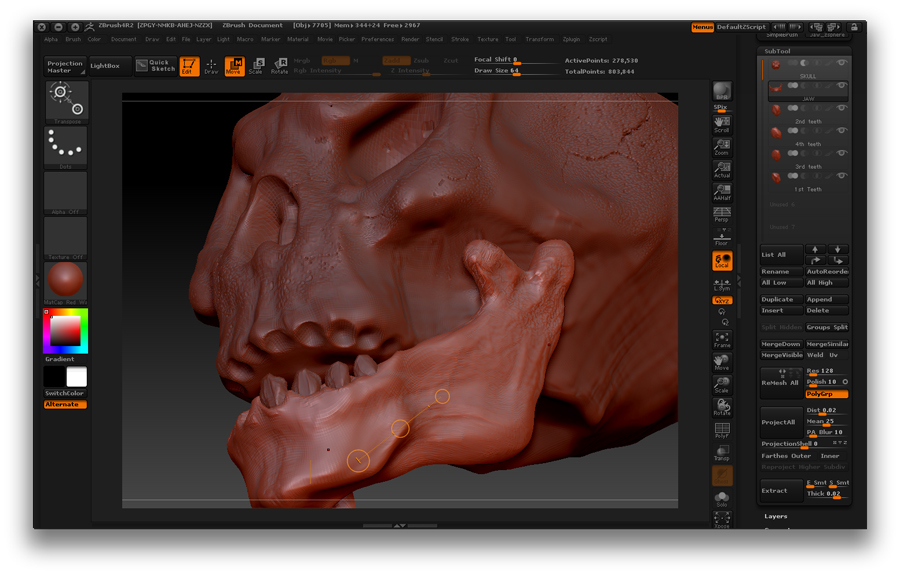
Task: Move subtool up with up arrow
Action: click(x=815, y=249)
